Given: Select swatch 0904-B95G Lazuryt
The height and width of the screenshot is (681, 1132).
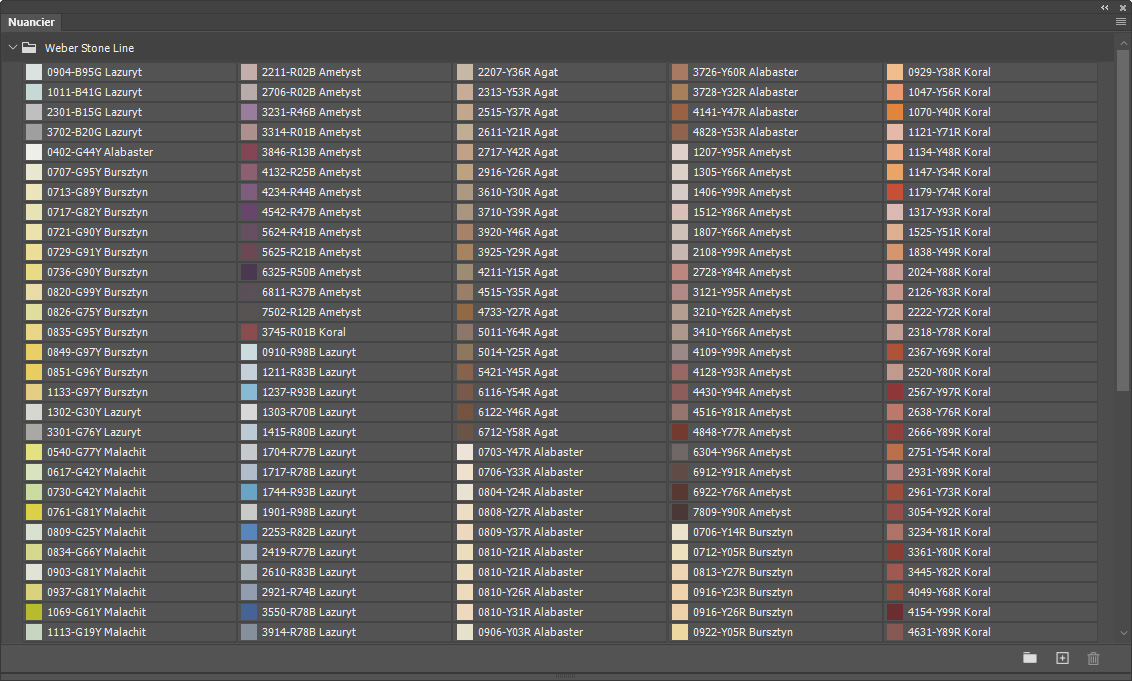Looking at the screenshot, I should [x=129, y=72].
